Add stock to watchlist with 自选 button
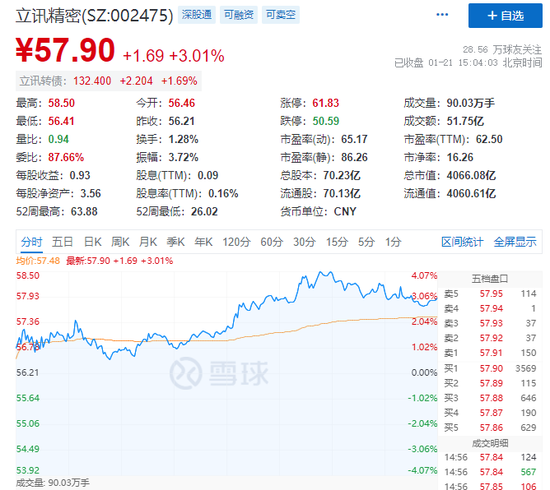The width and height of the screenshot is (550, 490). [505, 15]
